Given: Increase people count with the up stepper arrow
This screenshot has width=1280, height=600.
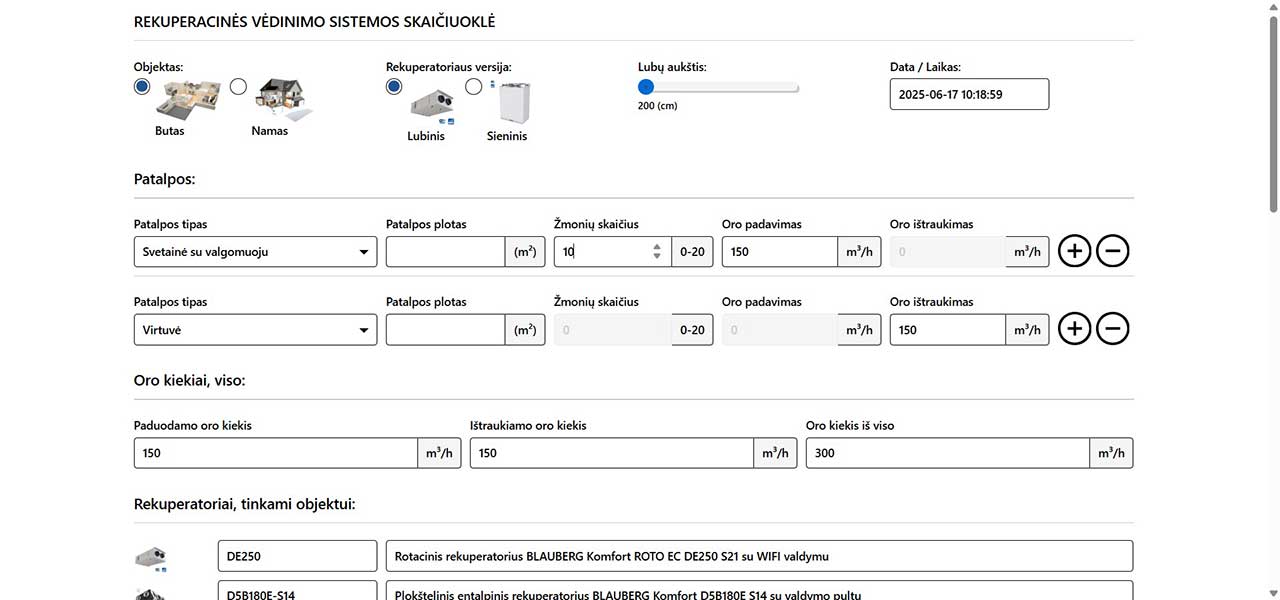Looking at the screenshot, I should tap(657, 247).
